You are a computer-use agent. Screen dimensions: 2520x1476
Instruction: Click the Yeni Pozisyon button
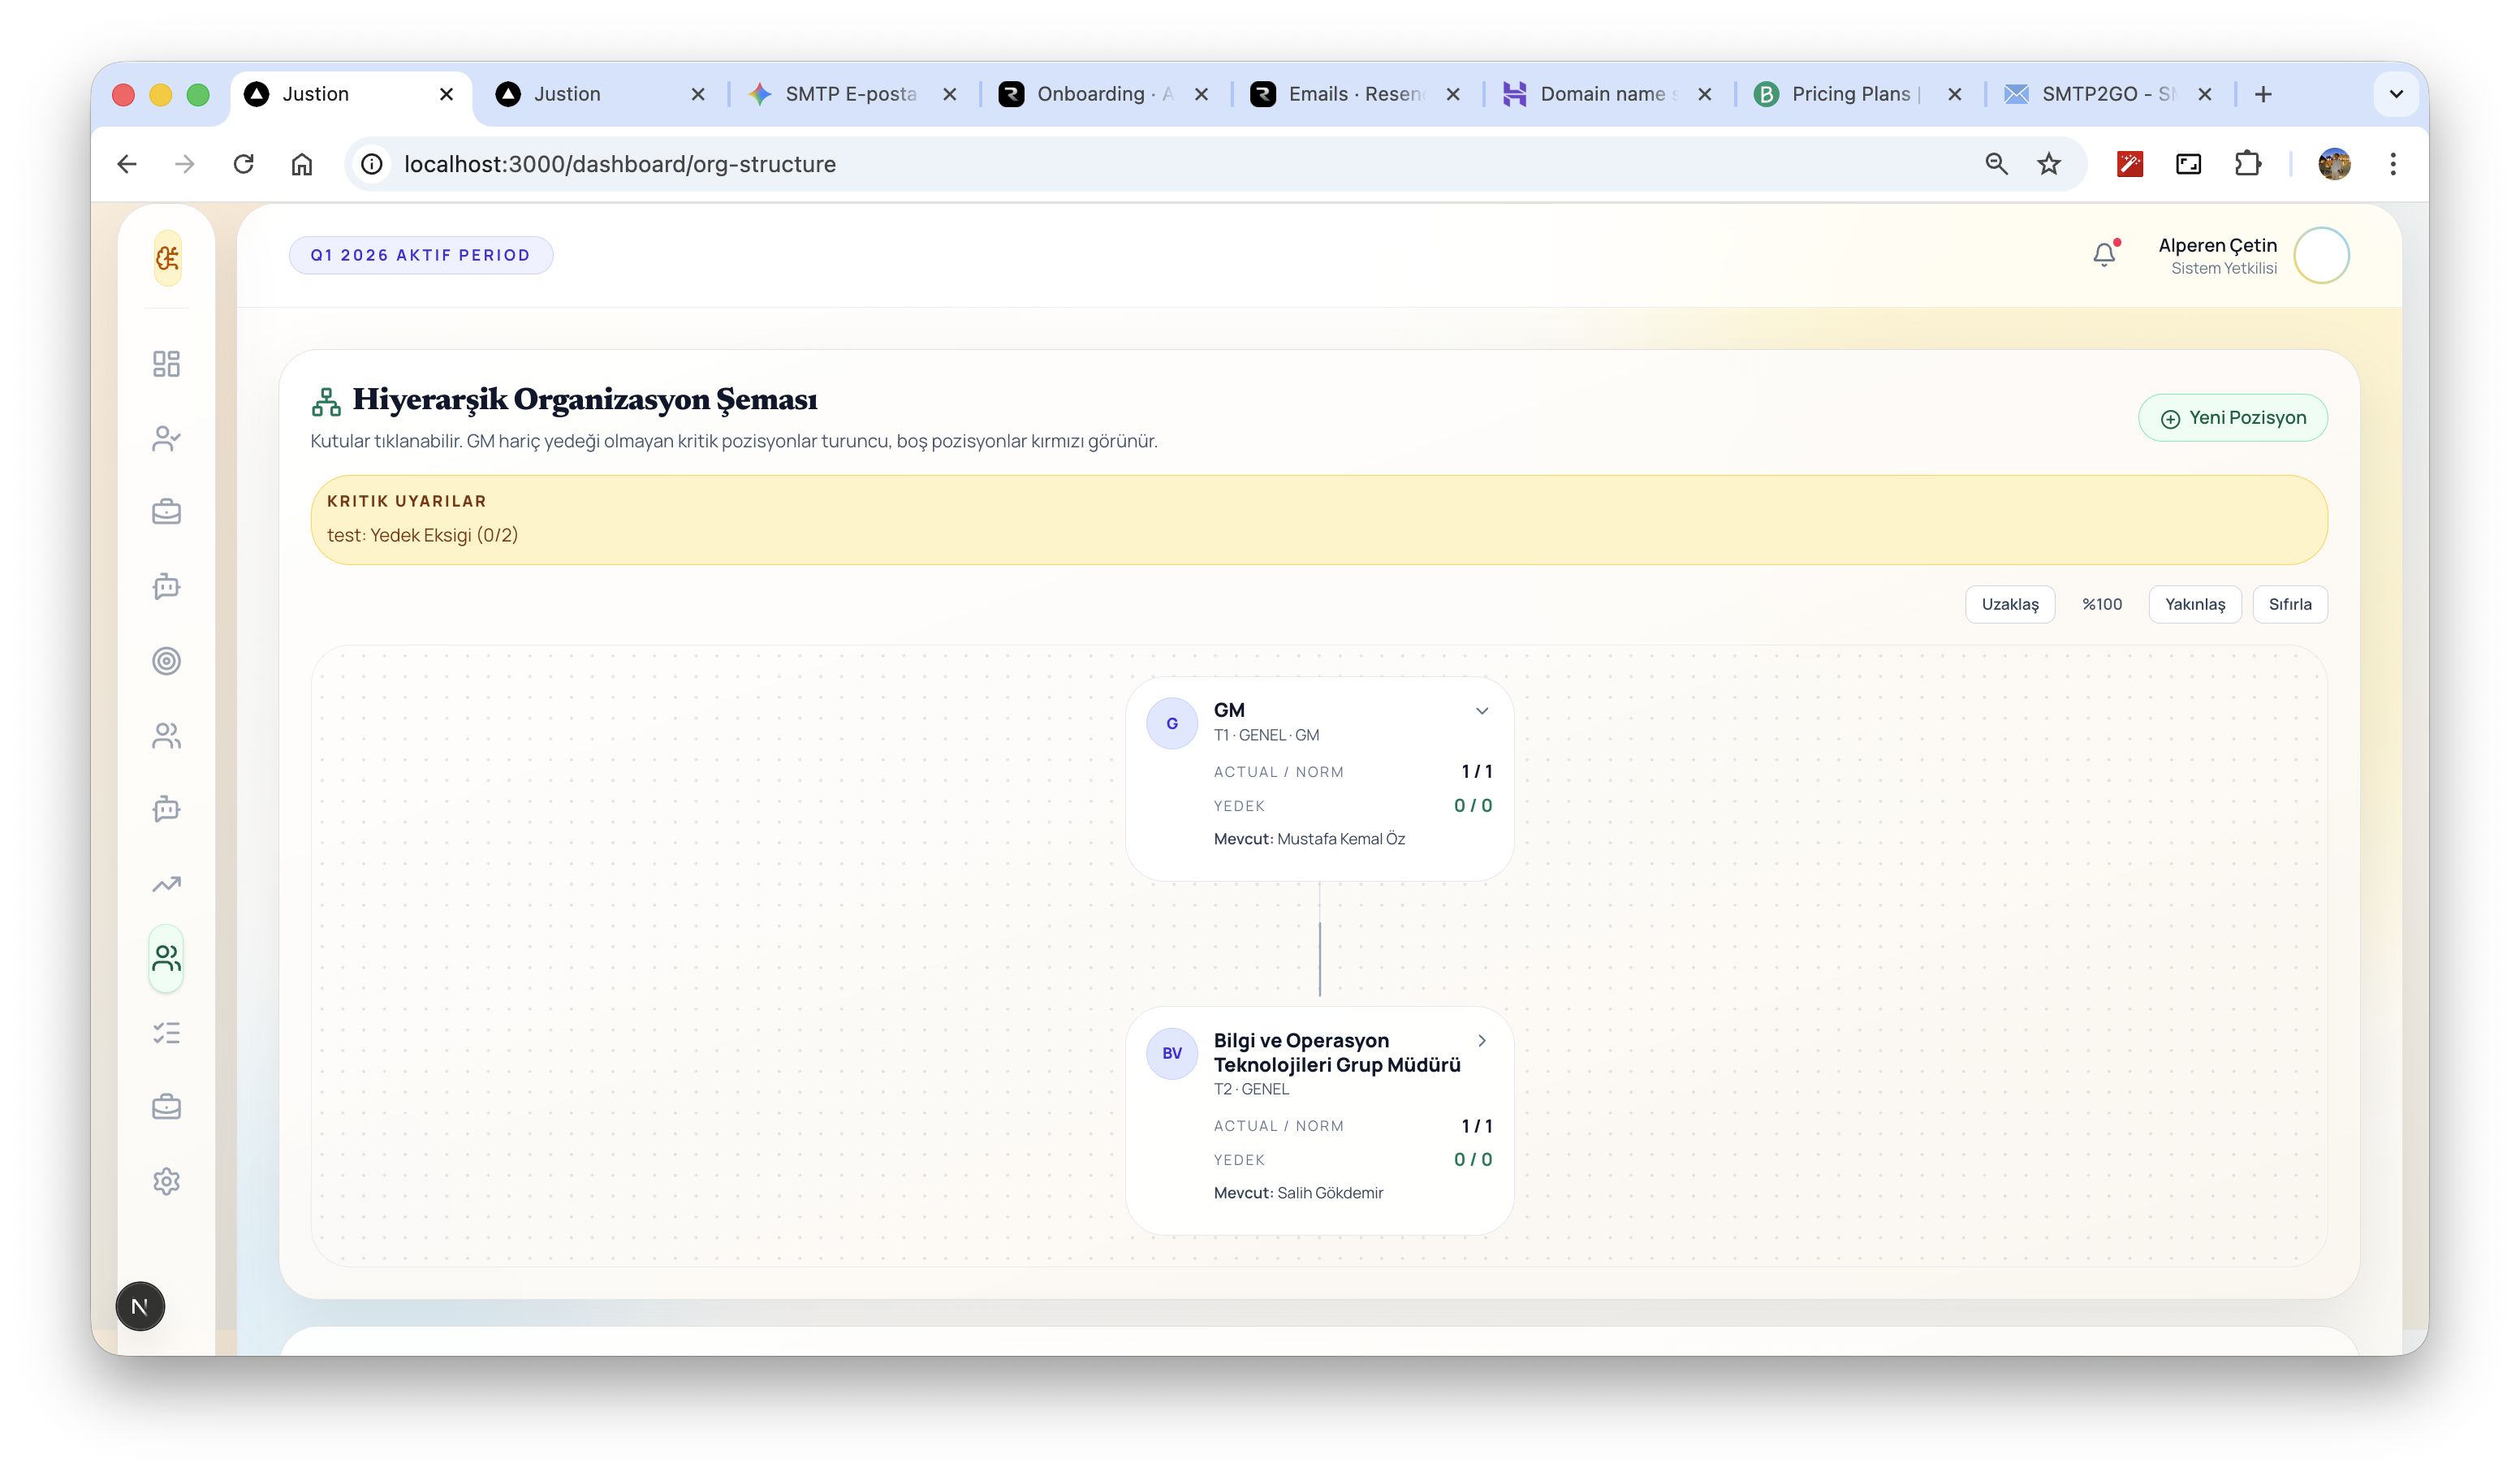point(2232,418)
